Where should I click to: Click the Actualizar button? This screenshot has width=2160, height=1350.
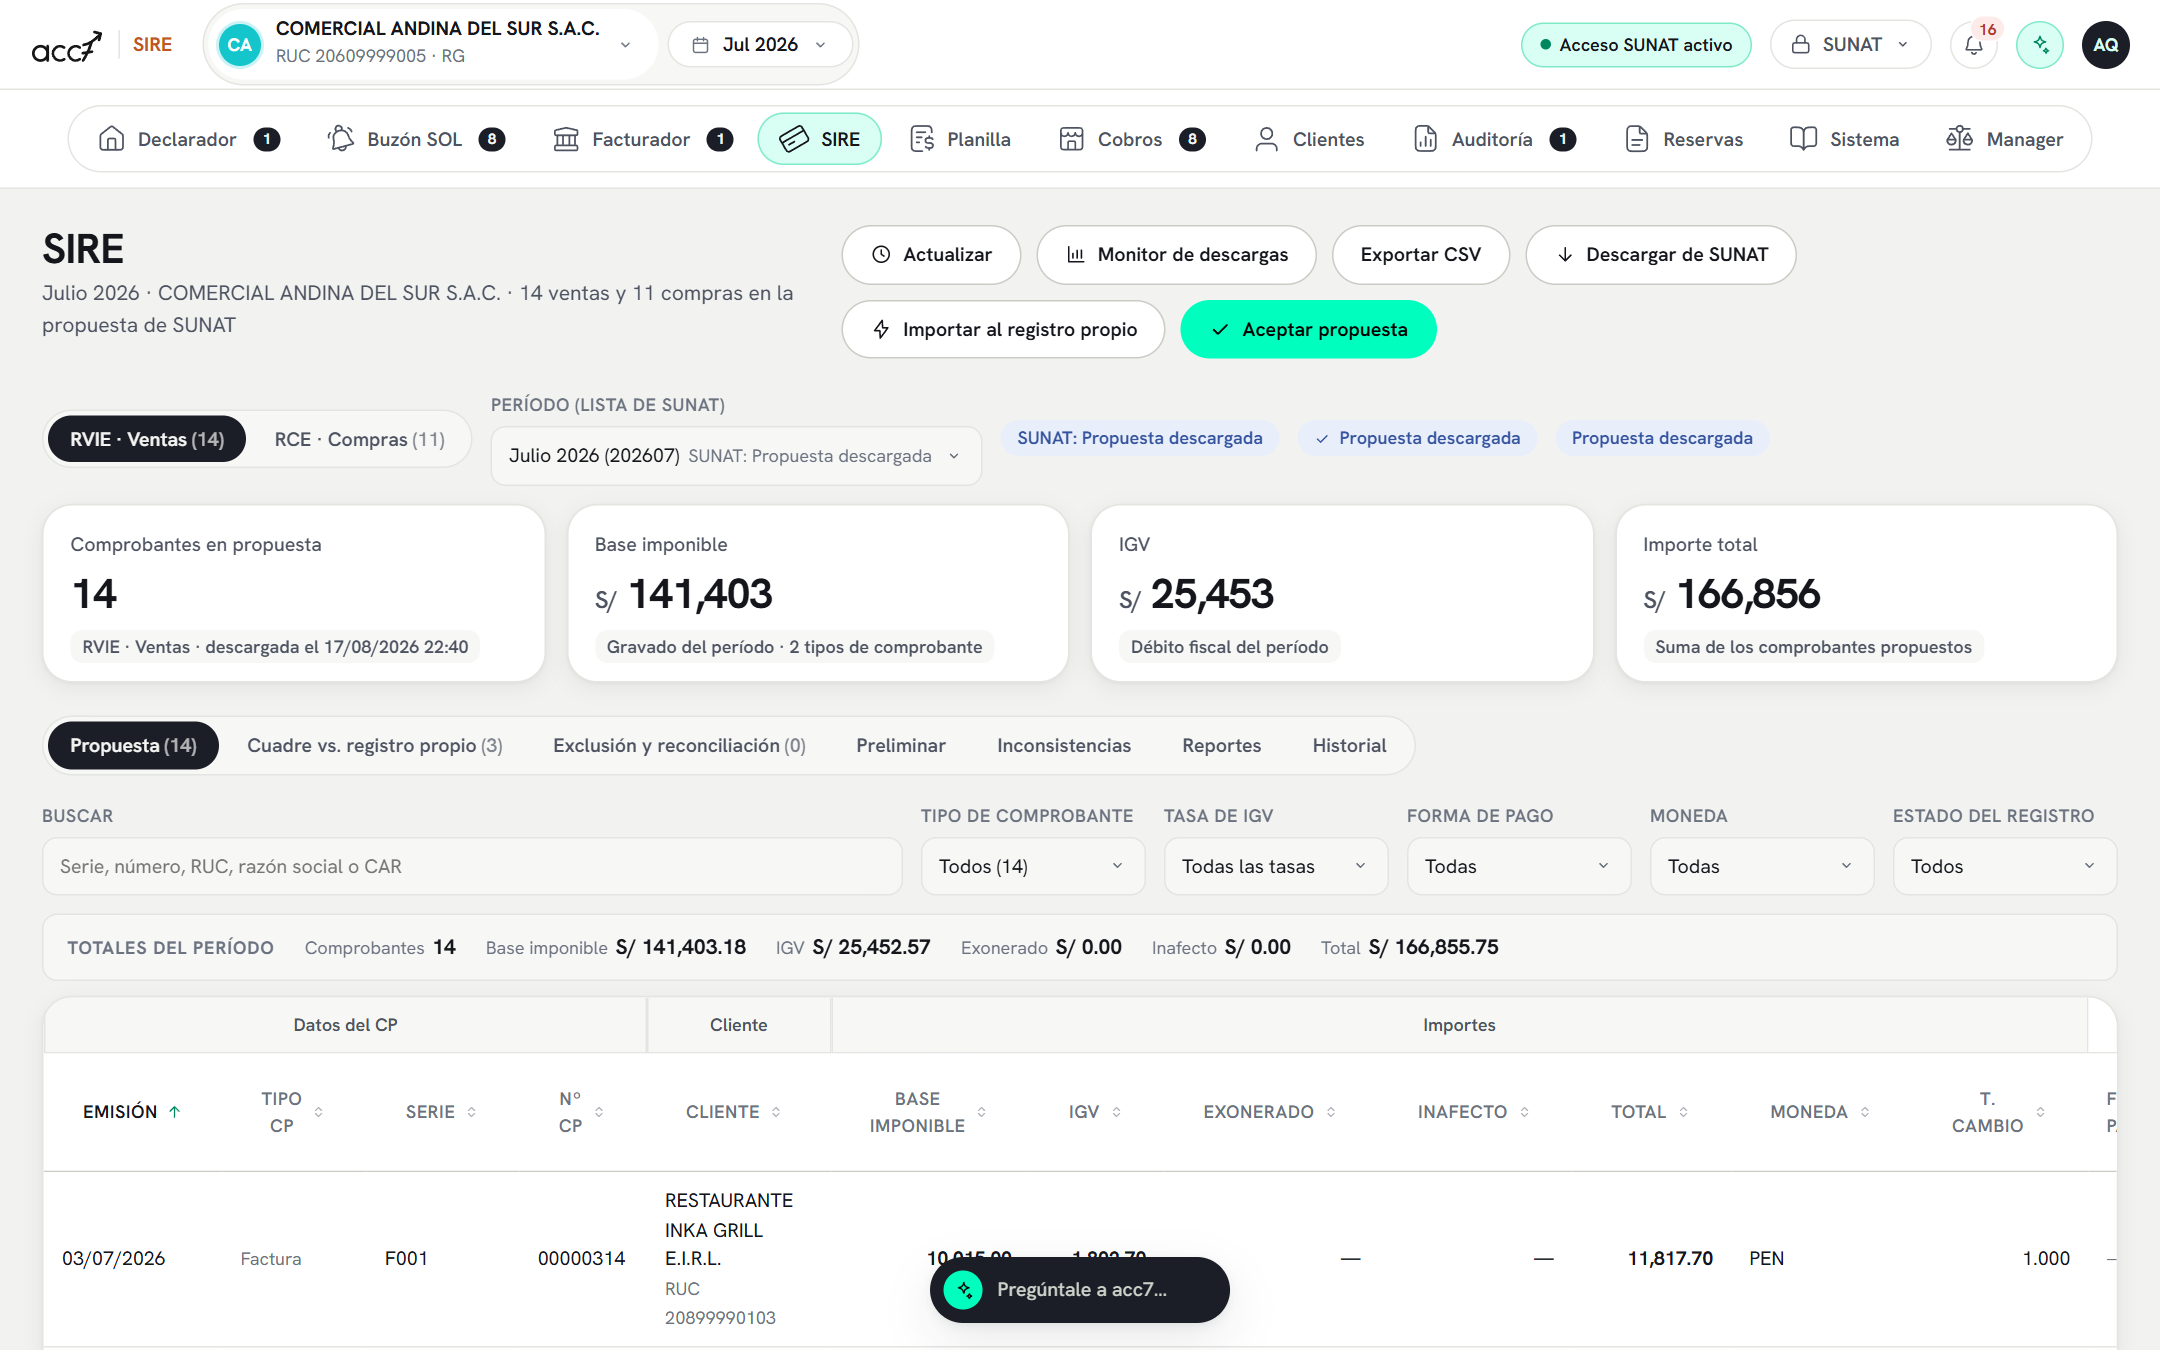931,255
